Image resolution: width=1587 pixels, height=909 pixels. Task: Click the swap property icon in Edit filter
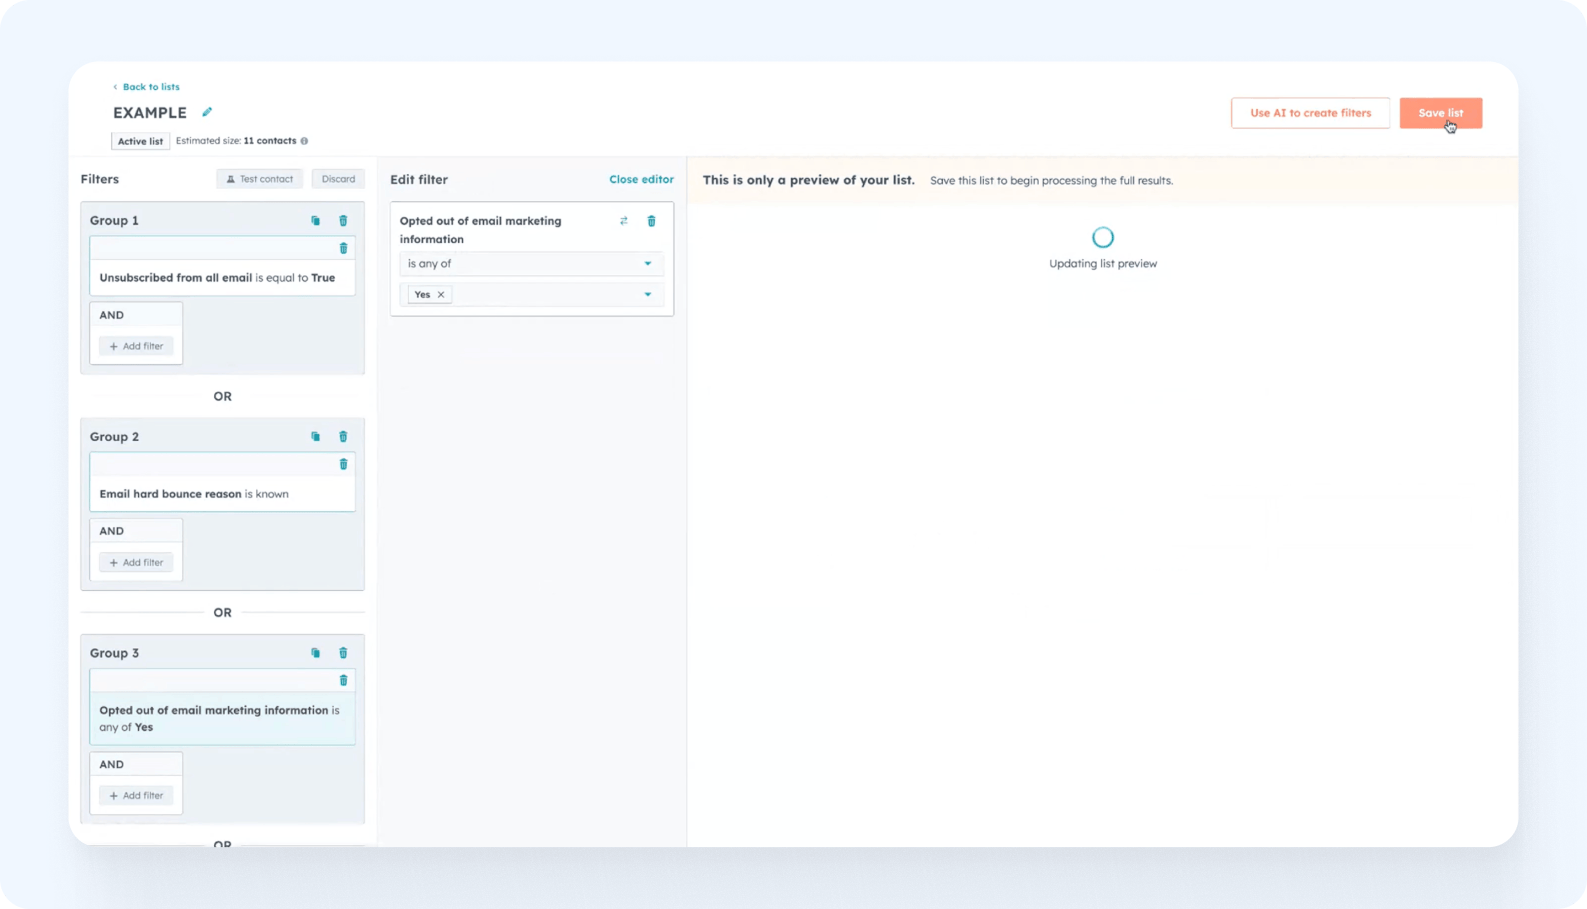point(624,221)
